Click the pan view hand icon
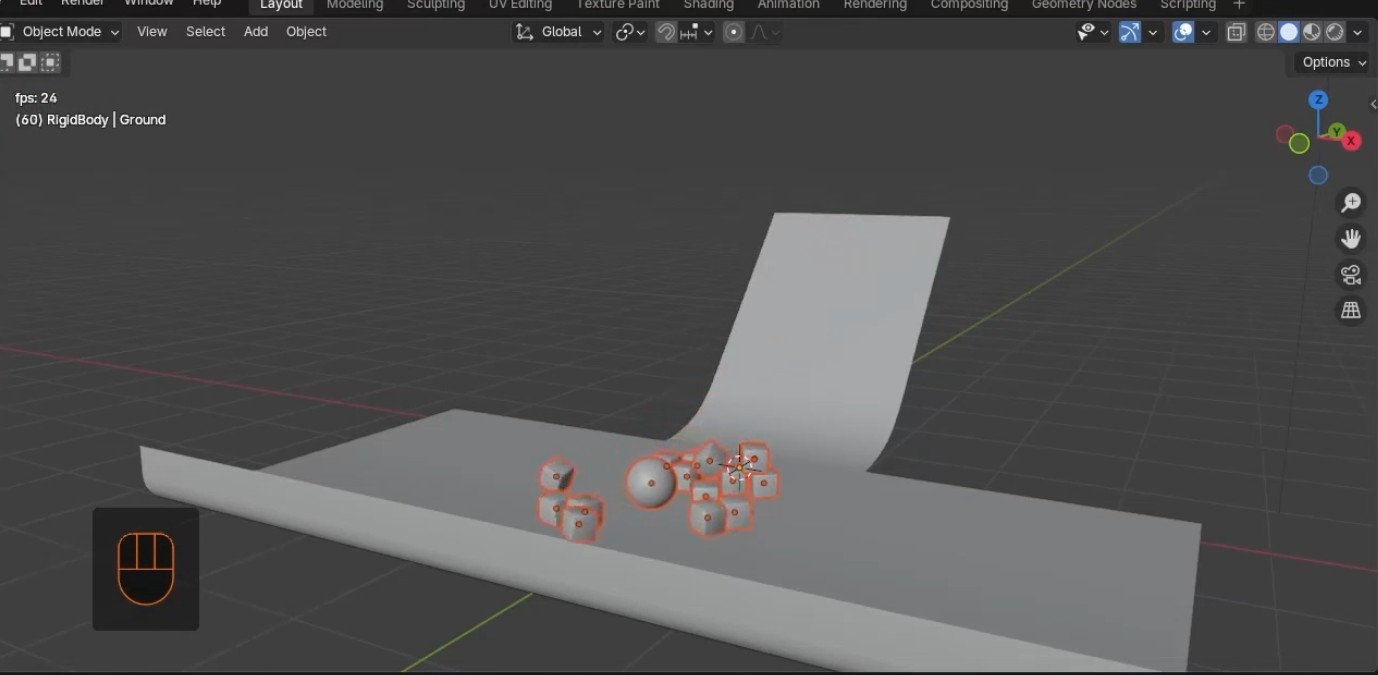 1351,239
